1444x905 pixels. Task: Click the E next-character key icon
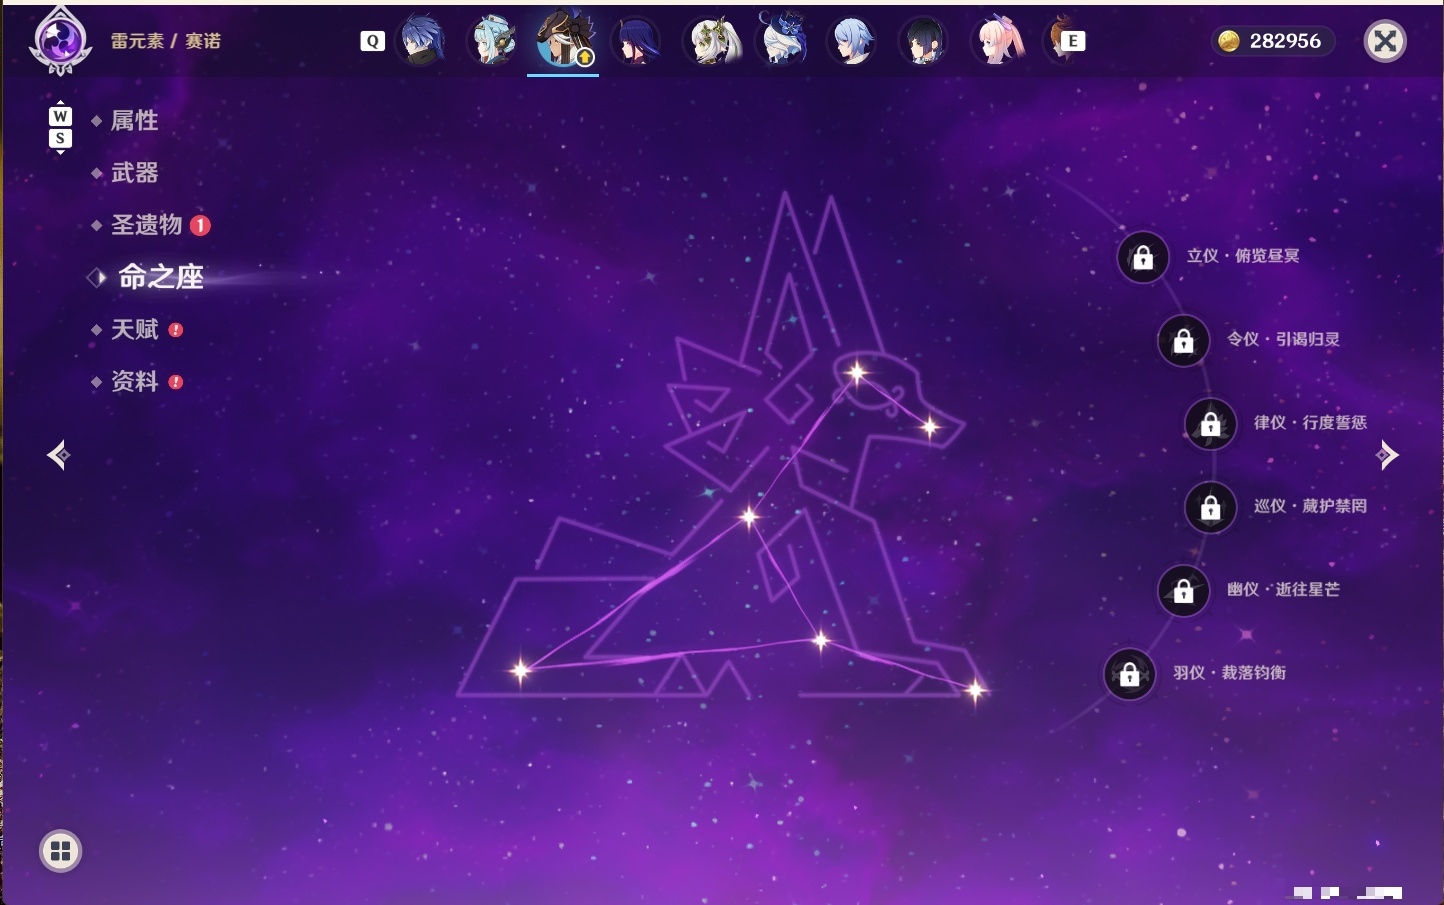[1073, 41]
